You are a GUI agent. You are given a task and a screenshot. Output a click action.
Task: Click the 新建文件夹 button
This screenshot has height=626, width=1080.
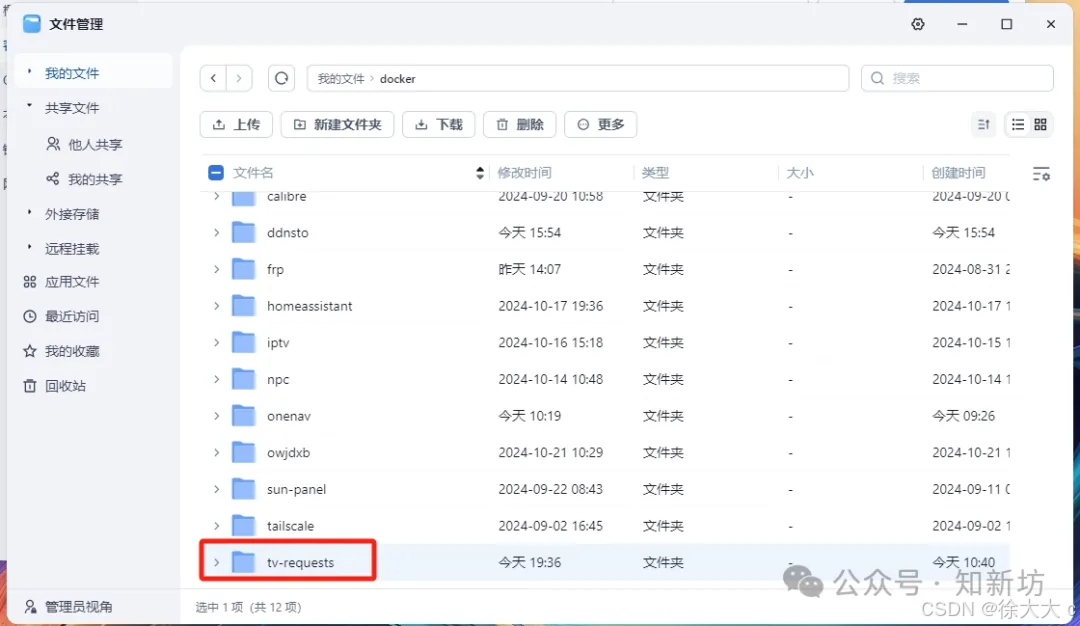(x=338, y=125)
